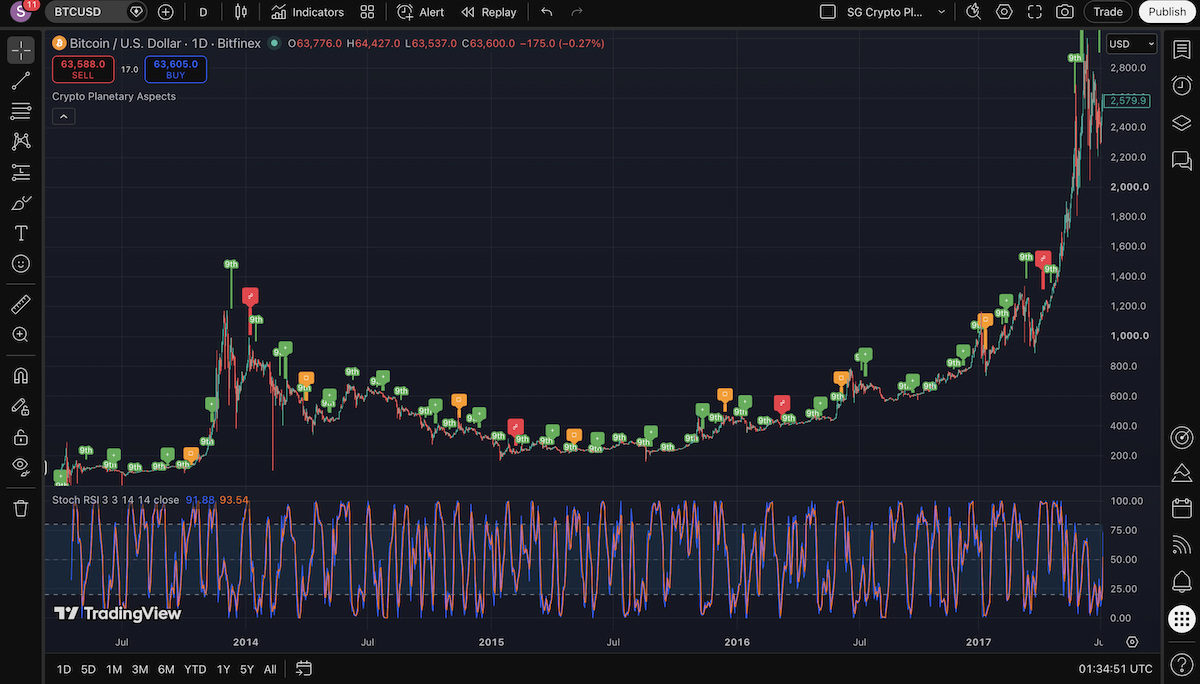Toggle bar Replay mode
The height and width of the screenshot is (684, 1200).
tap(489, 12)
